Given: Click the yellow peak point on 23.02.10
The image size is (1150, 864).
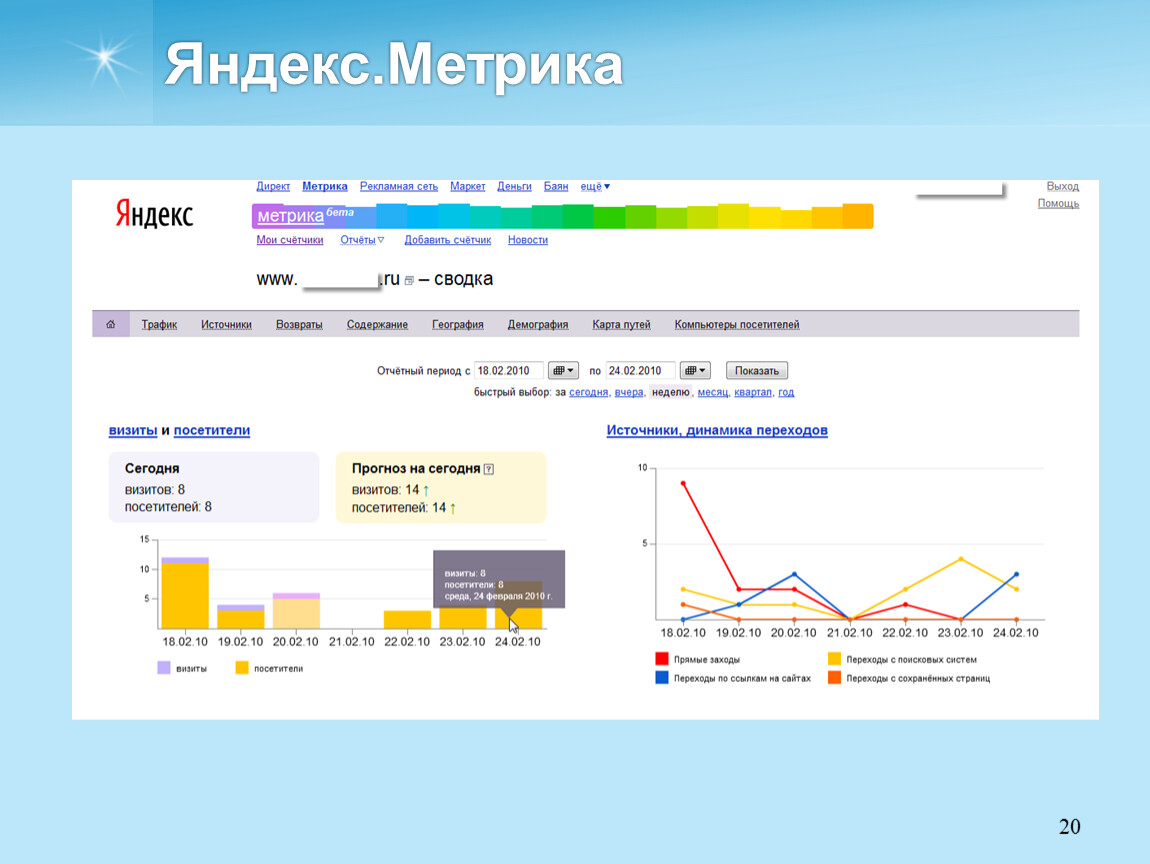Looking at the screenshot, I should (x=961, y=559).
